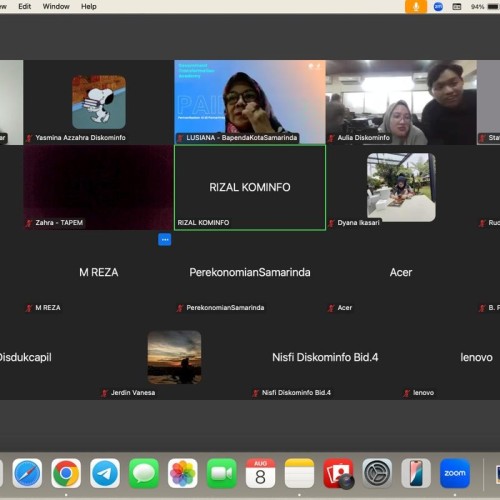Open Safari from the dock
Viewport: 500px width, 500px height.
pyautogui.click(x=27, y=473)
